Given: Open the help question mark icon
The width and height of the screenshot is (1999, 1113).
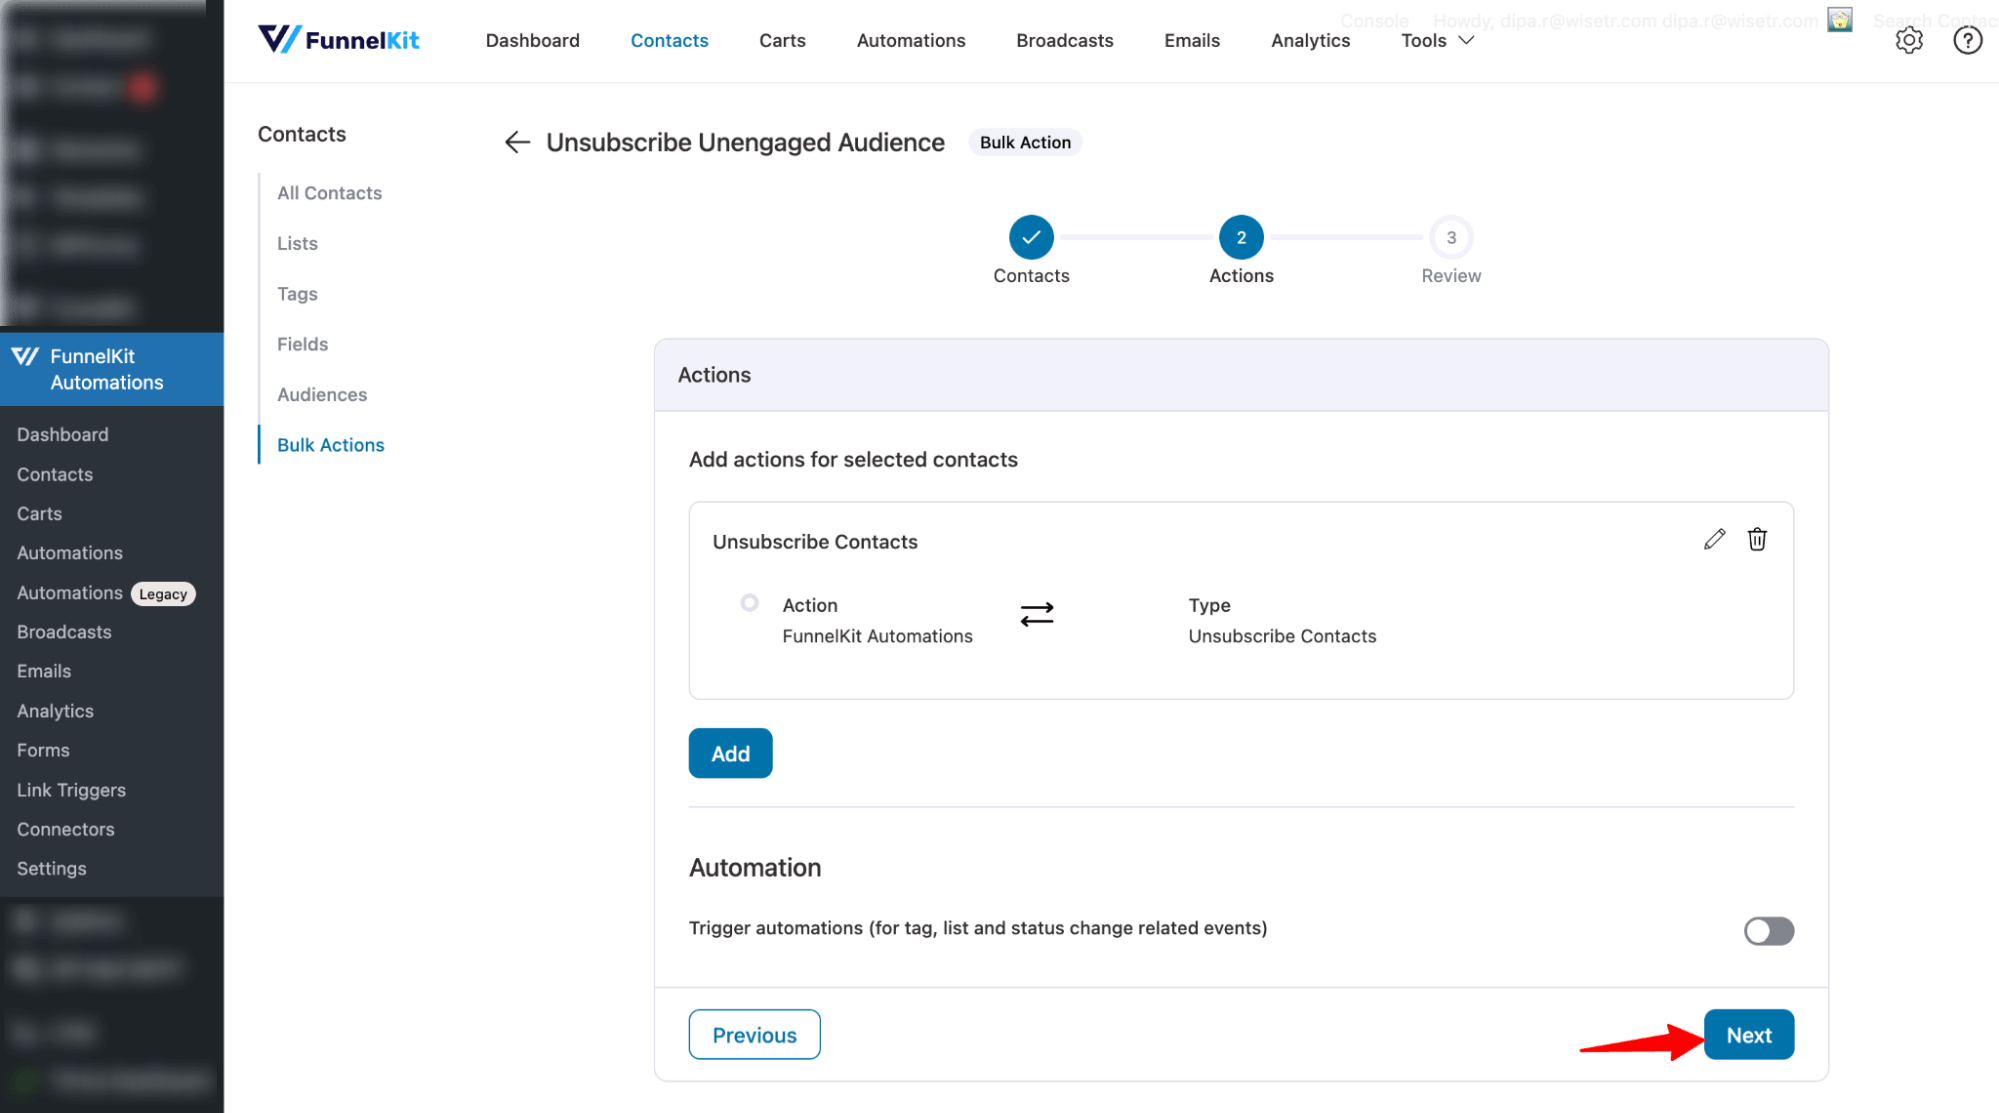Looking at the screenshot, I should point(1967,40).
